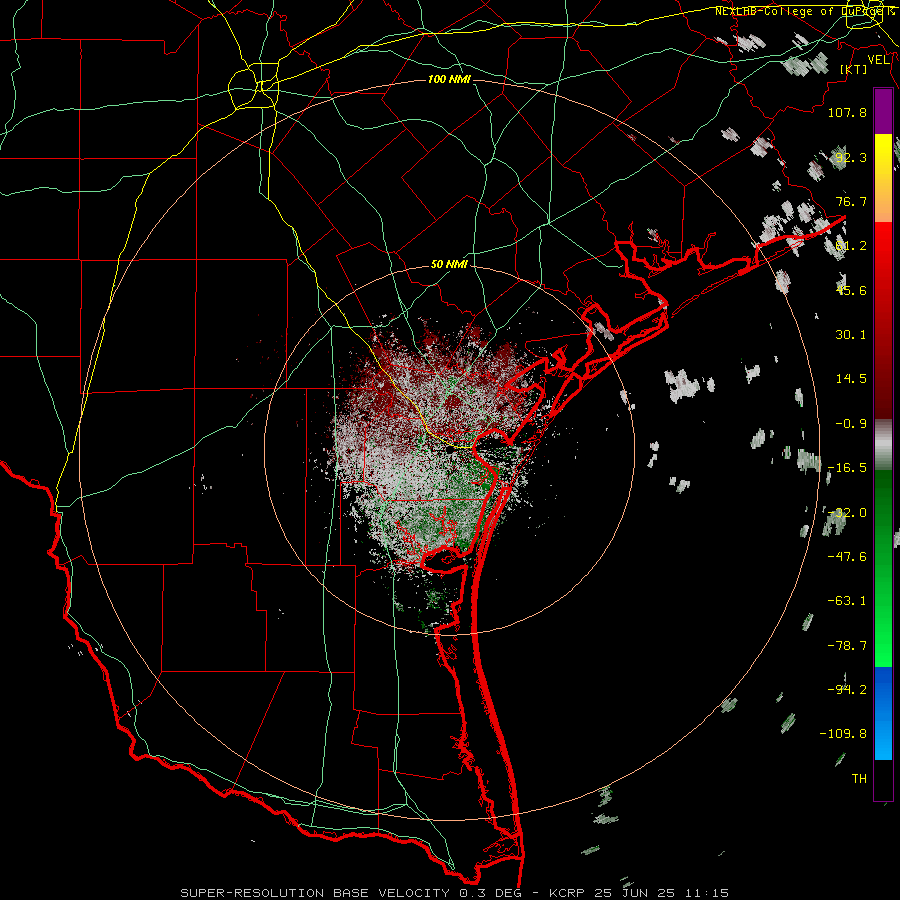The image size is (900, 900).
Task: Click the 50 NMI range ring label
Action: point(449,265)
